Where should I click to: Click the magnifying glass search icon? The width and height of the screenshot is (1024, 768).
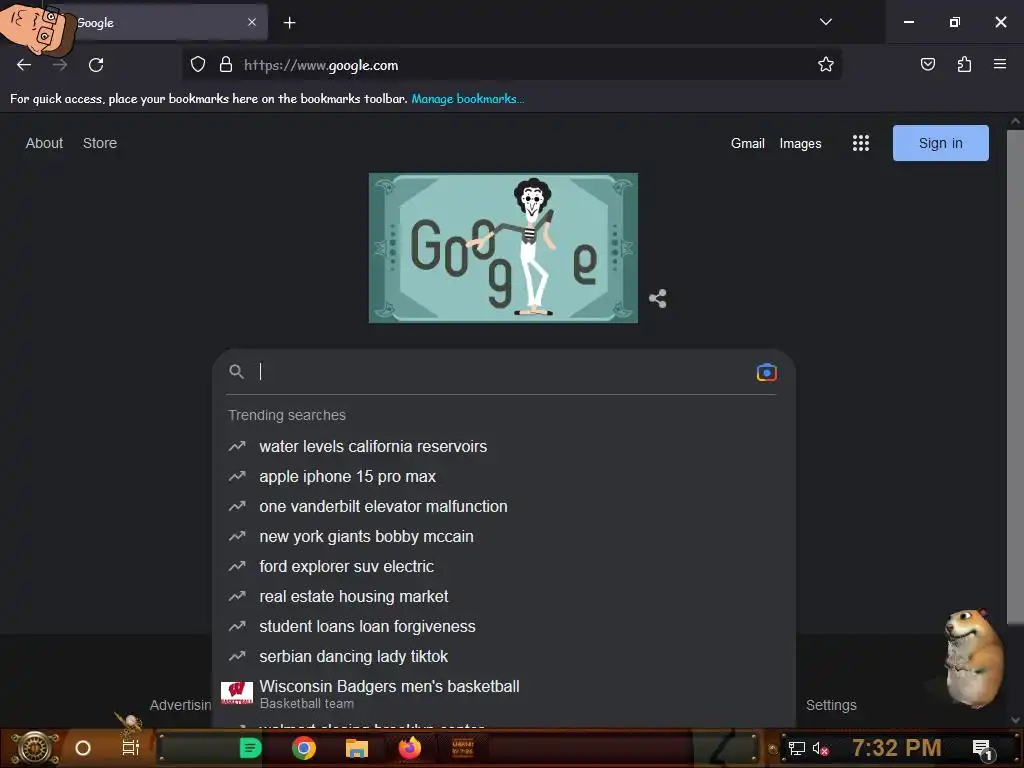(236, 372)
